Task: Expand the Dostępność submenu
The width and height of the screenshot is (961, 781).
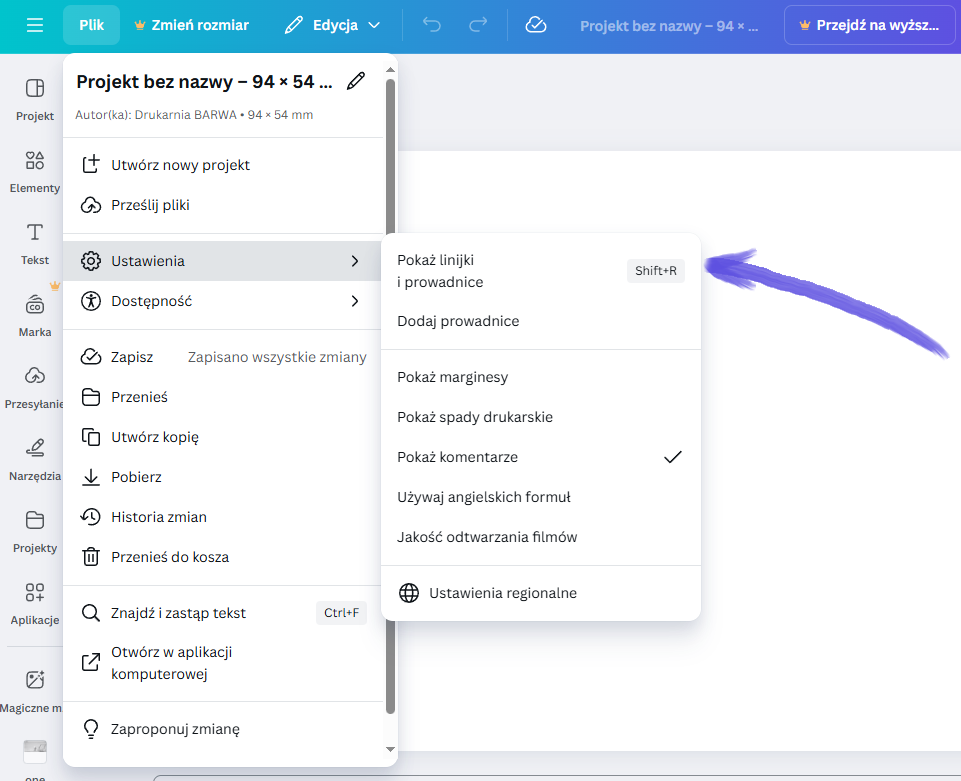Action: 222,301
